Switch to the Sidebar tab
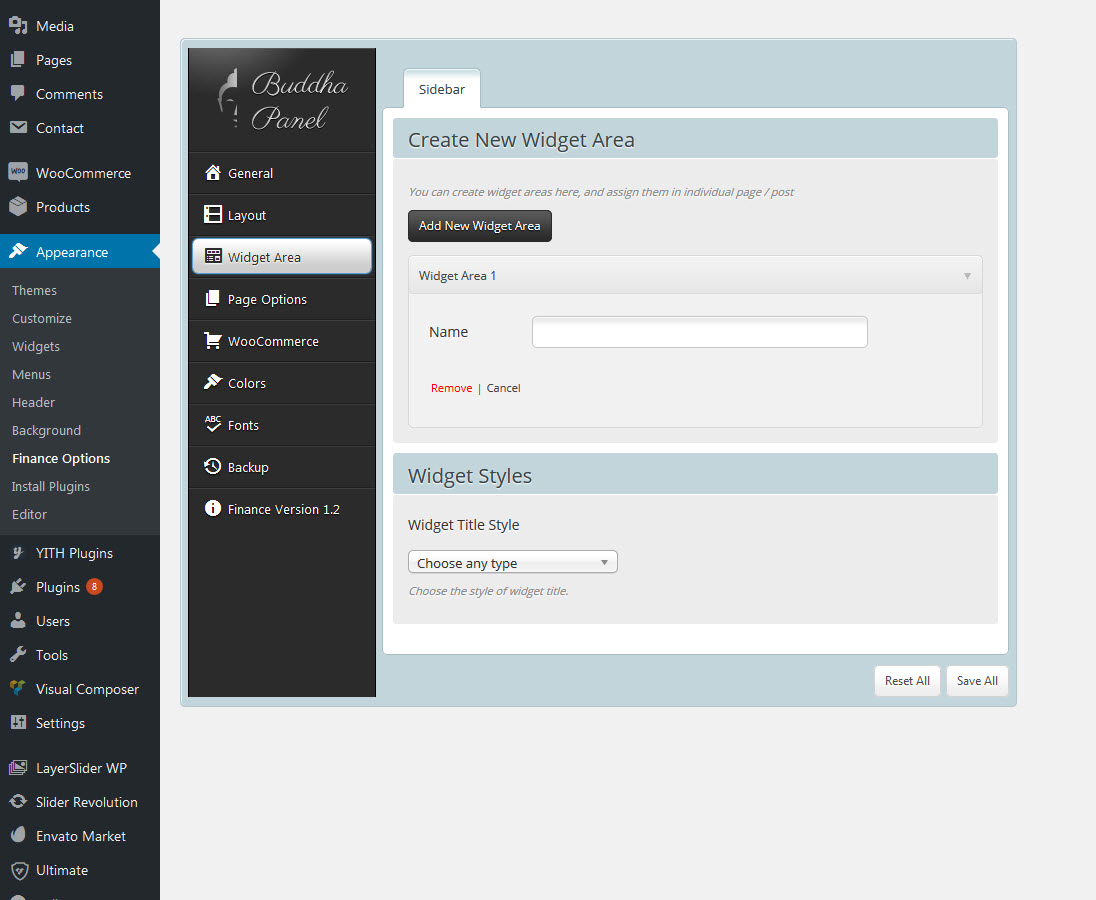Viewport: 1096px width, 900px height. click(441, 89)
